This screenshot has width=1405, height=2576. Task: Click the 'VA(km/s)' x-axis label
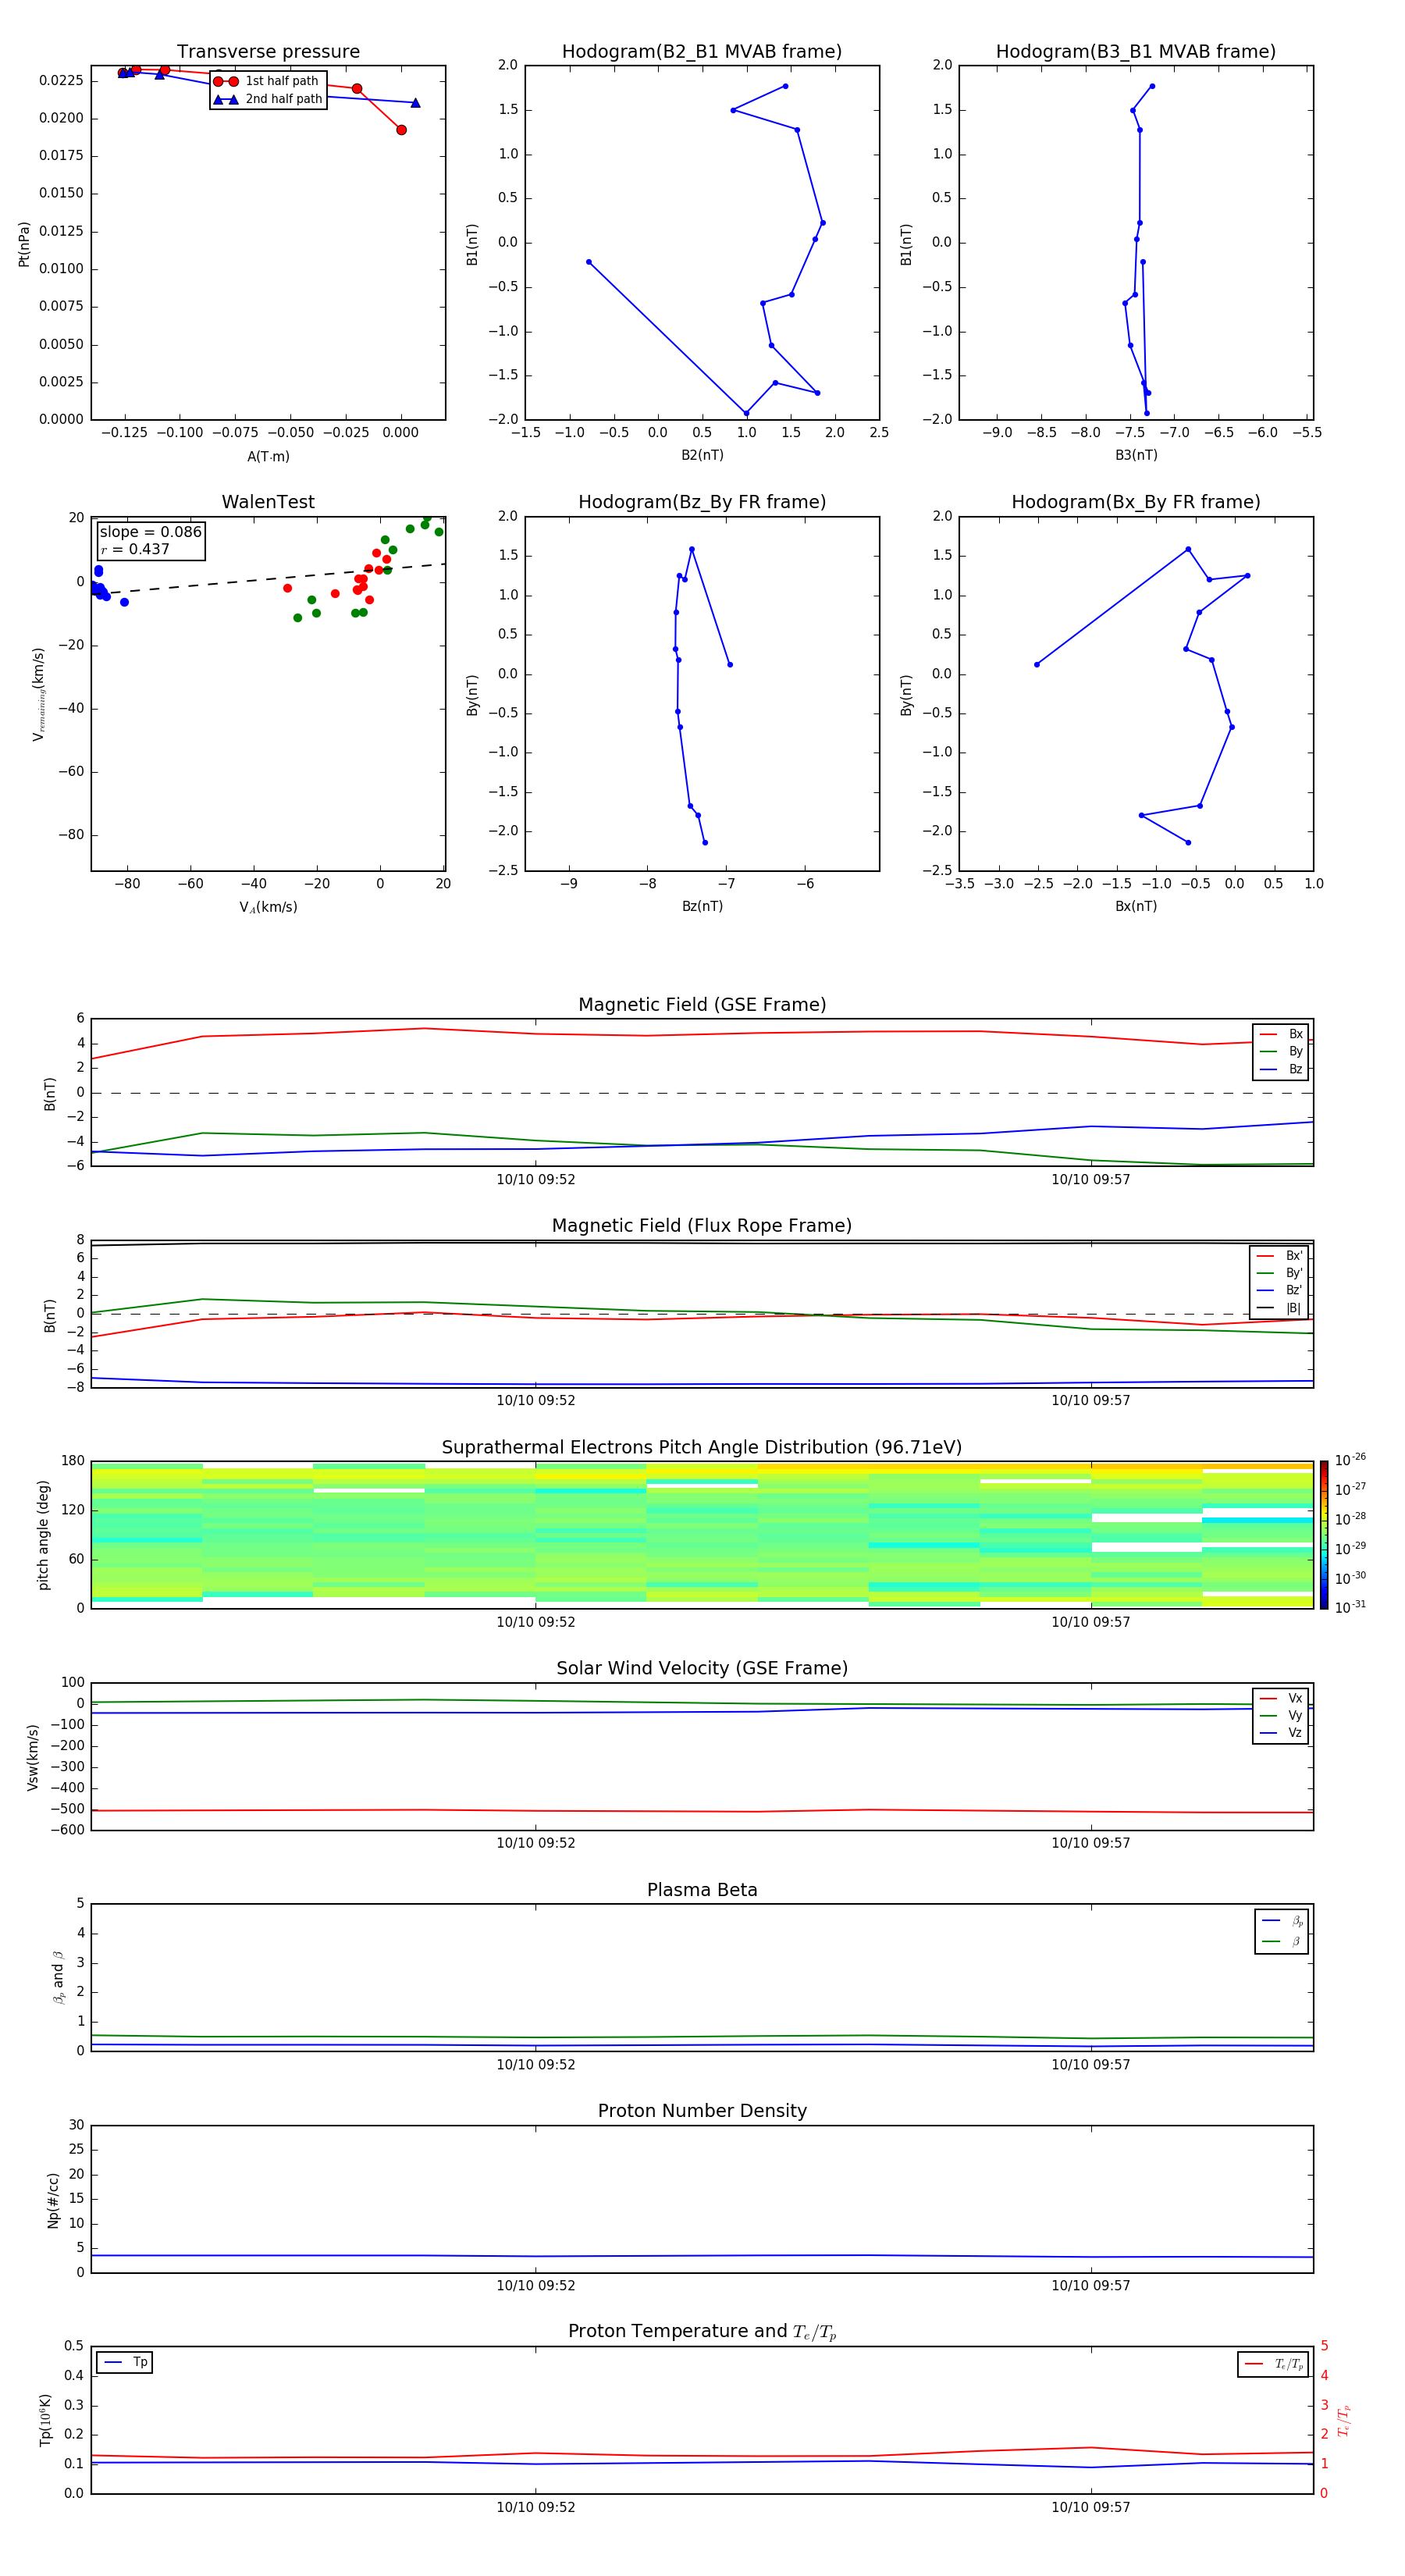tap(268, 907)
